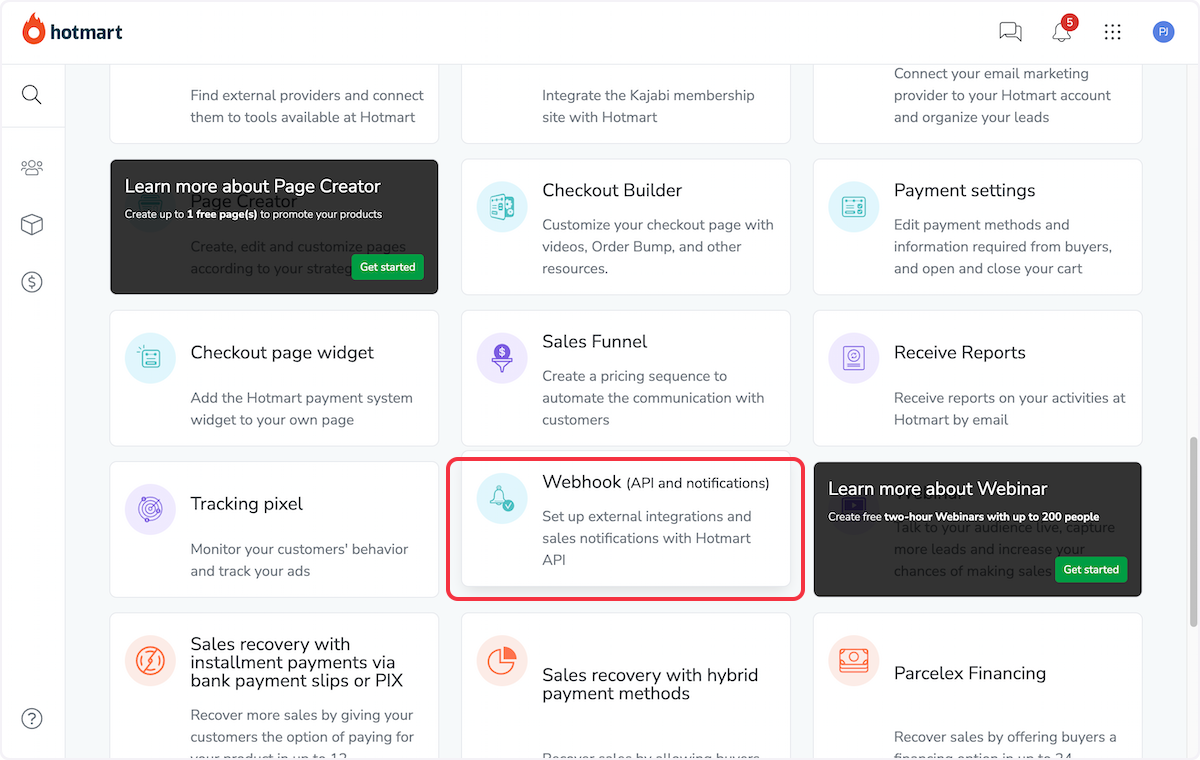Click the Hotmart flame logo

[34, 30]
